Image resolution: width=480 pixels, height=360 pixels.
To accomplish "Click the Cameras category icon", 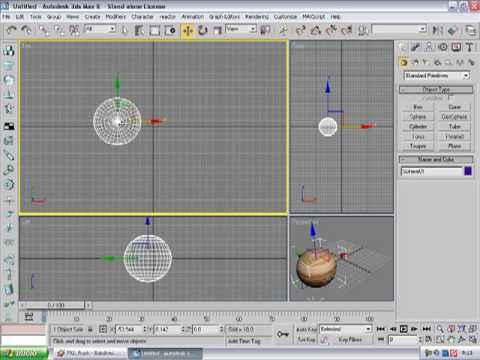I will pyautogui.click(x=437, y=62).
